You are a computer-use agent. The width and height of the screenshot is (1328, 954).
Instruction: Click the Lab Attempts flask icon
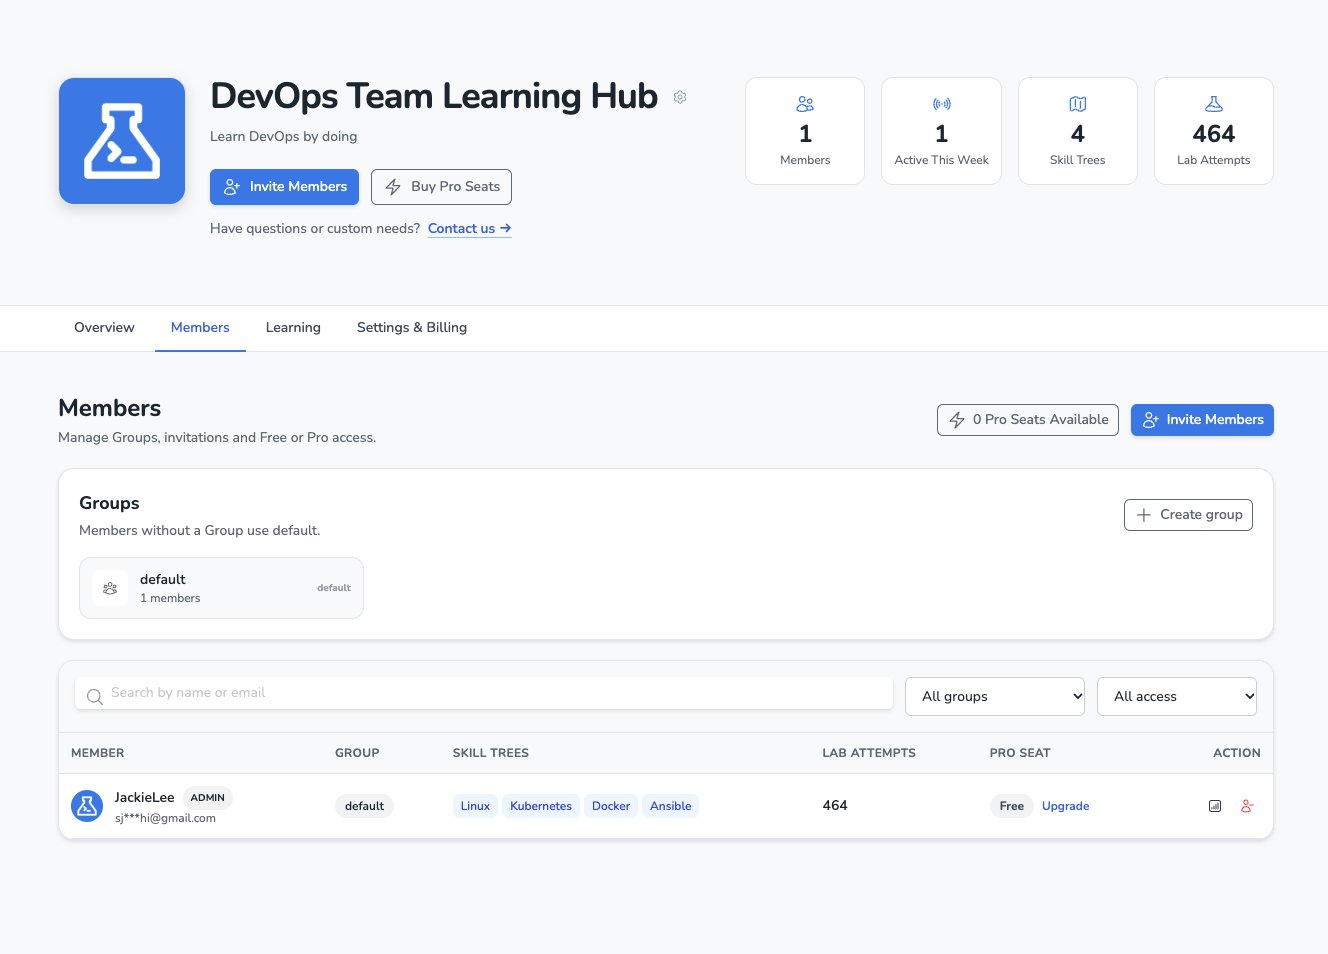click(x=1214, y=104)
